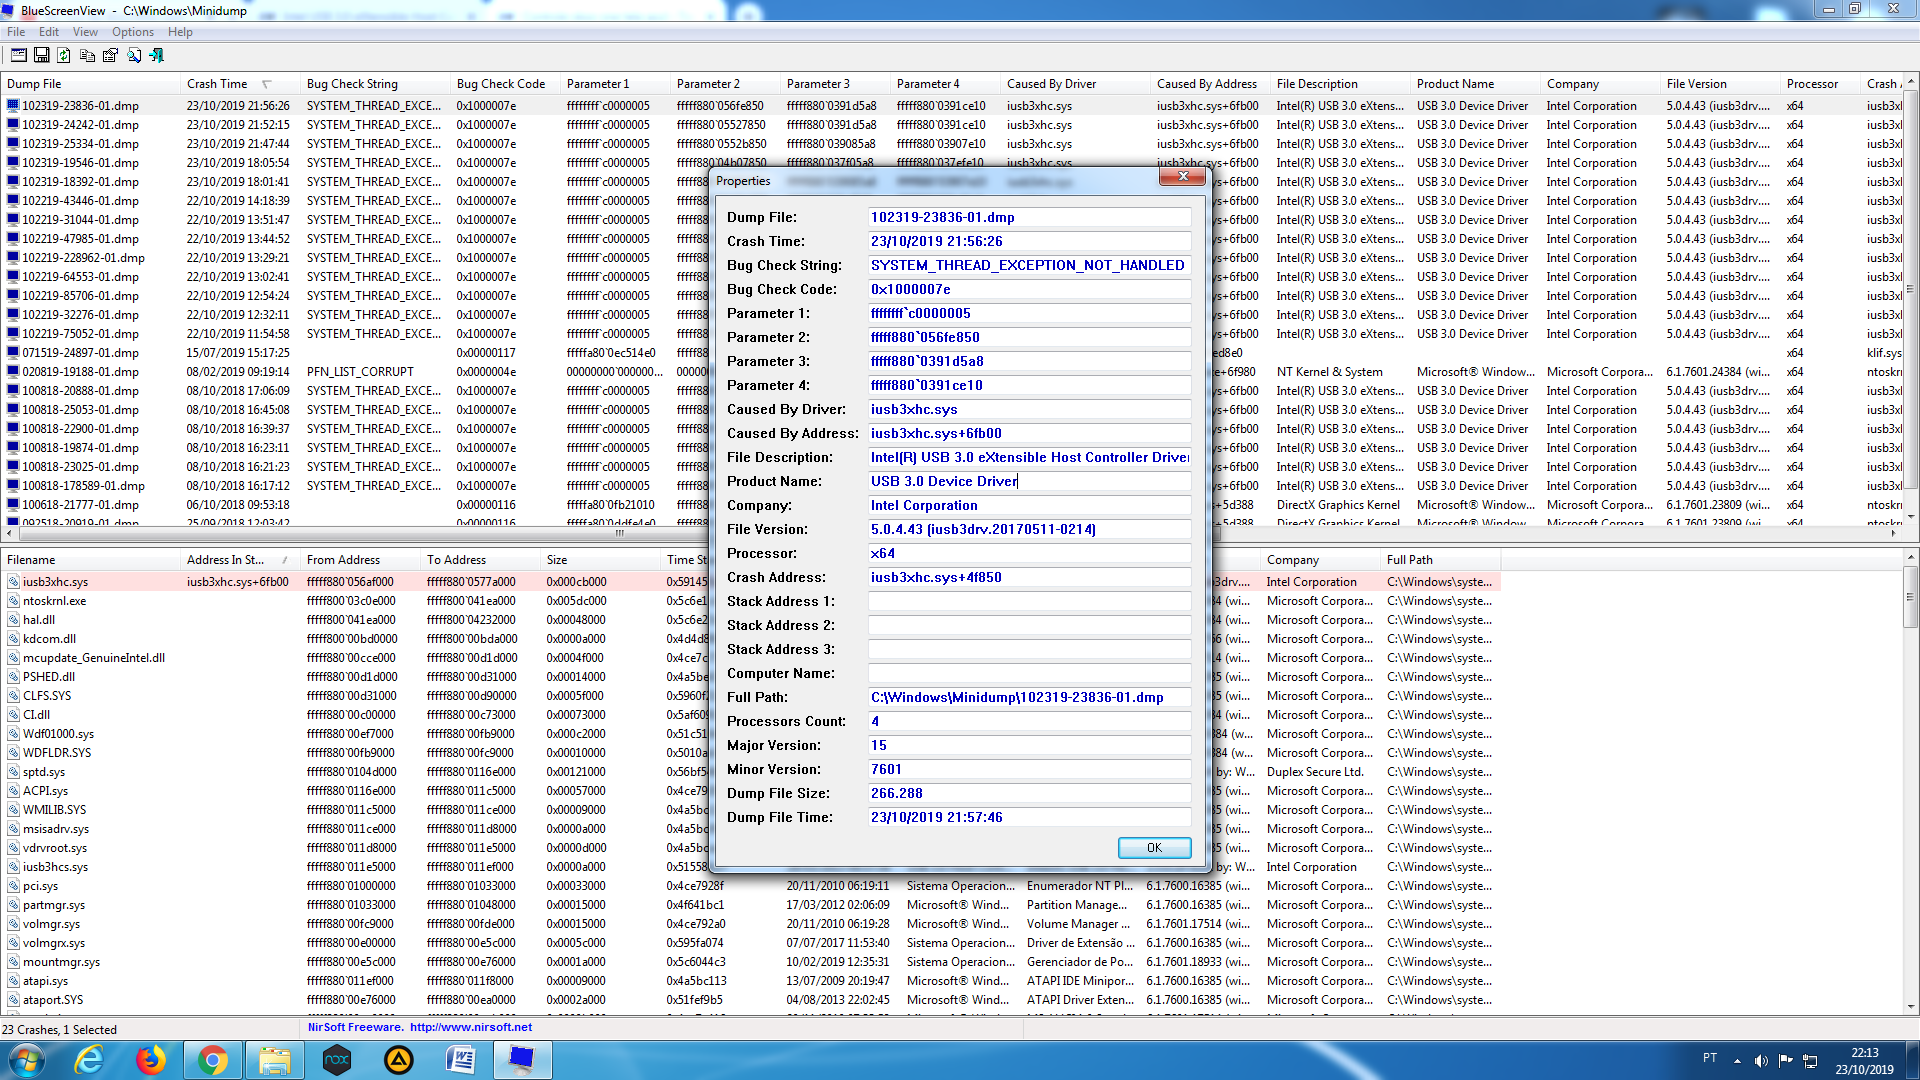1920x1080 pixels.
Task: Click the Copy selected items toolbar icon
Action: click(88, 55)
